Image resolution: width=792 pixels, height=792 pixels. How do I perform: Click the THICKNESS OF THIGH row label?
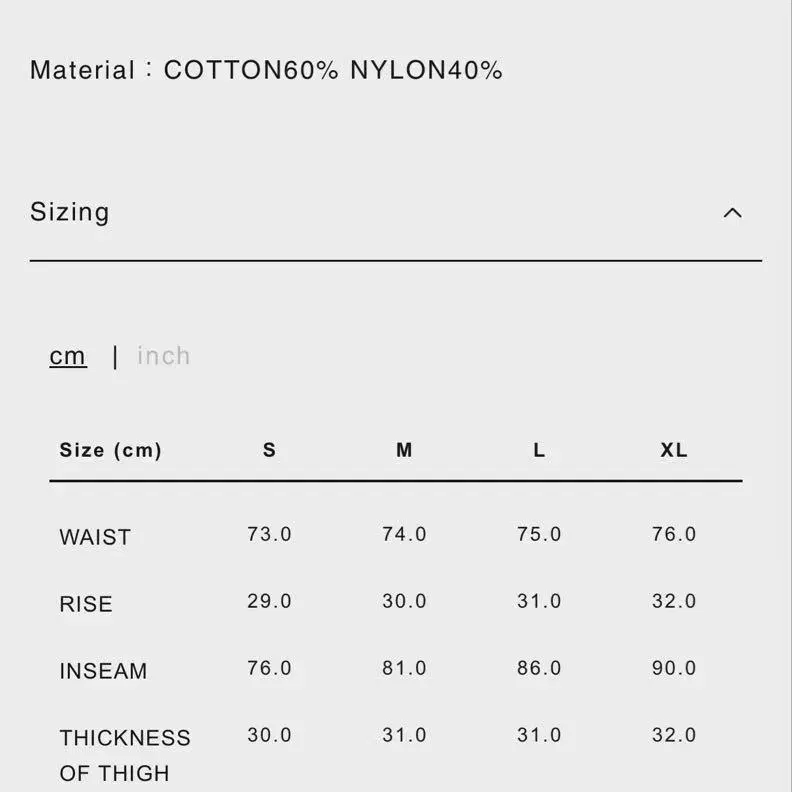coord(124,755)
